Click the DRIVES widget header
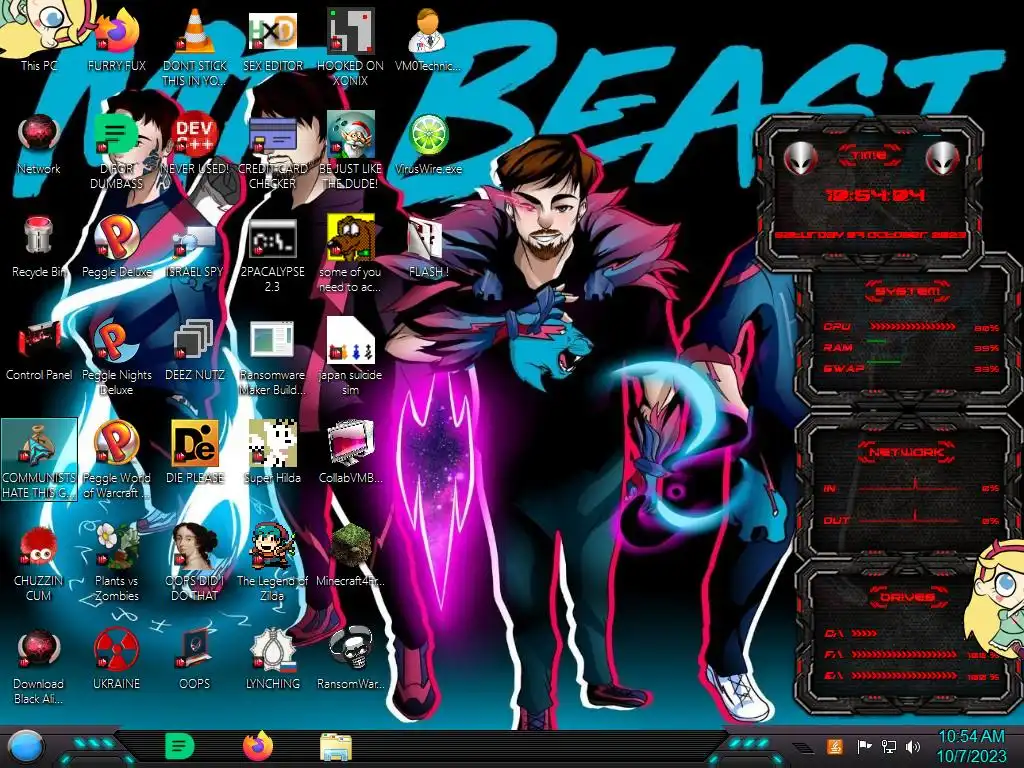1024x768 pixels. 907,597
